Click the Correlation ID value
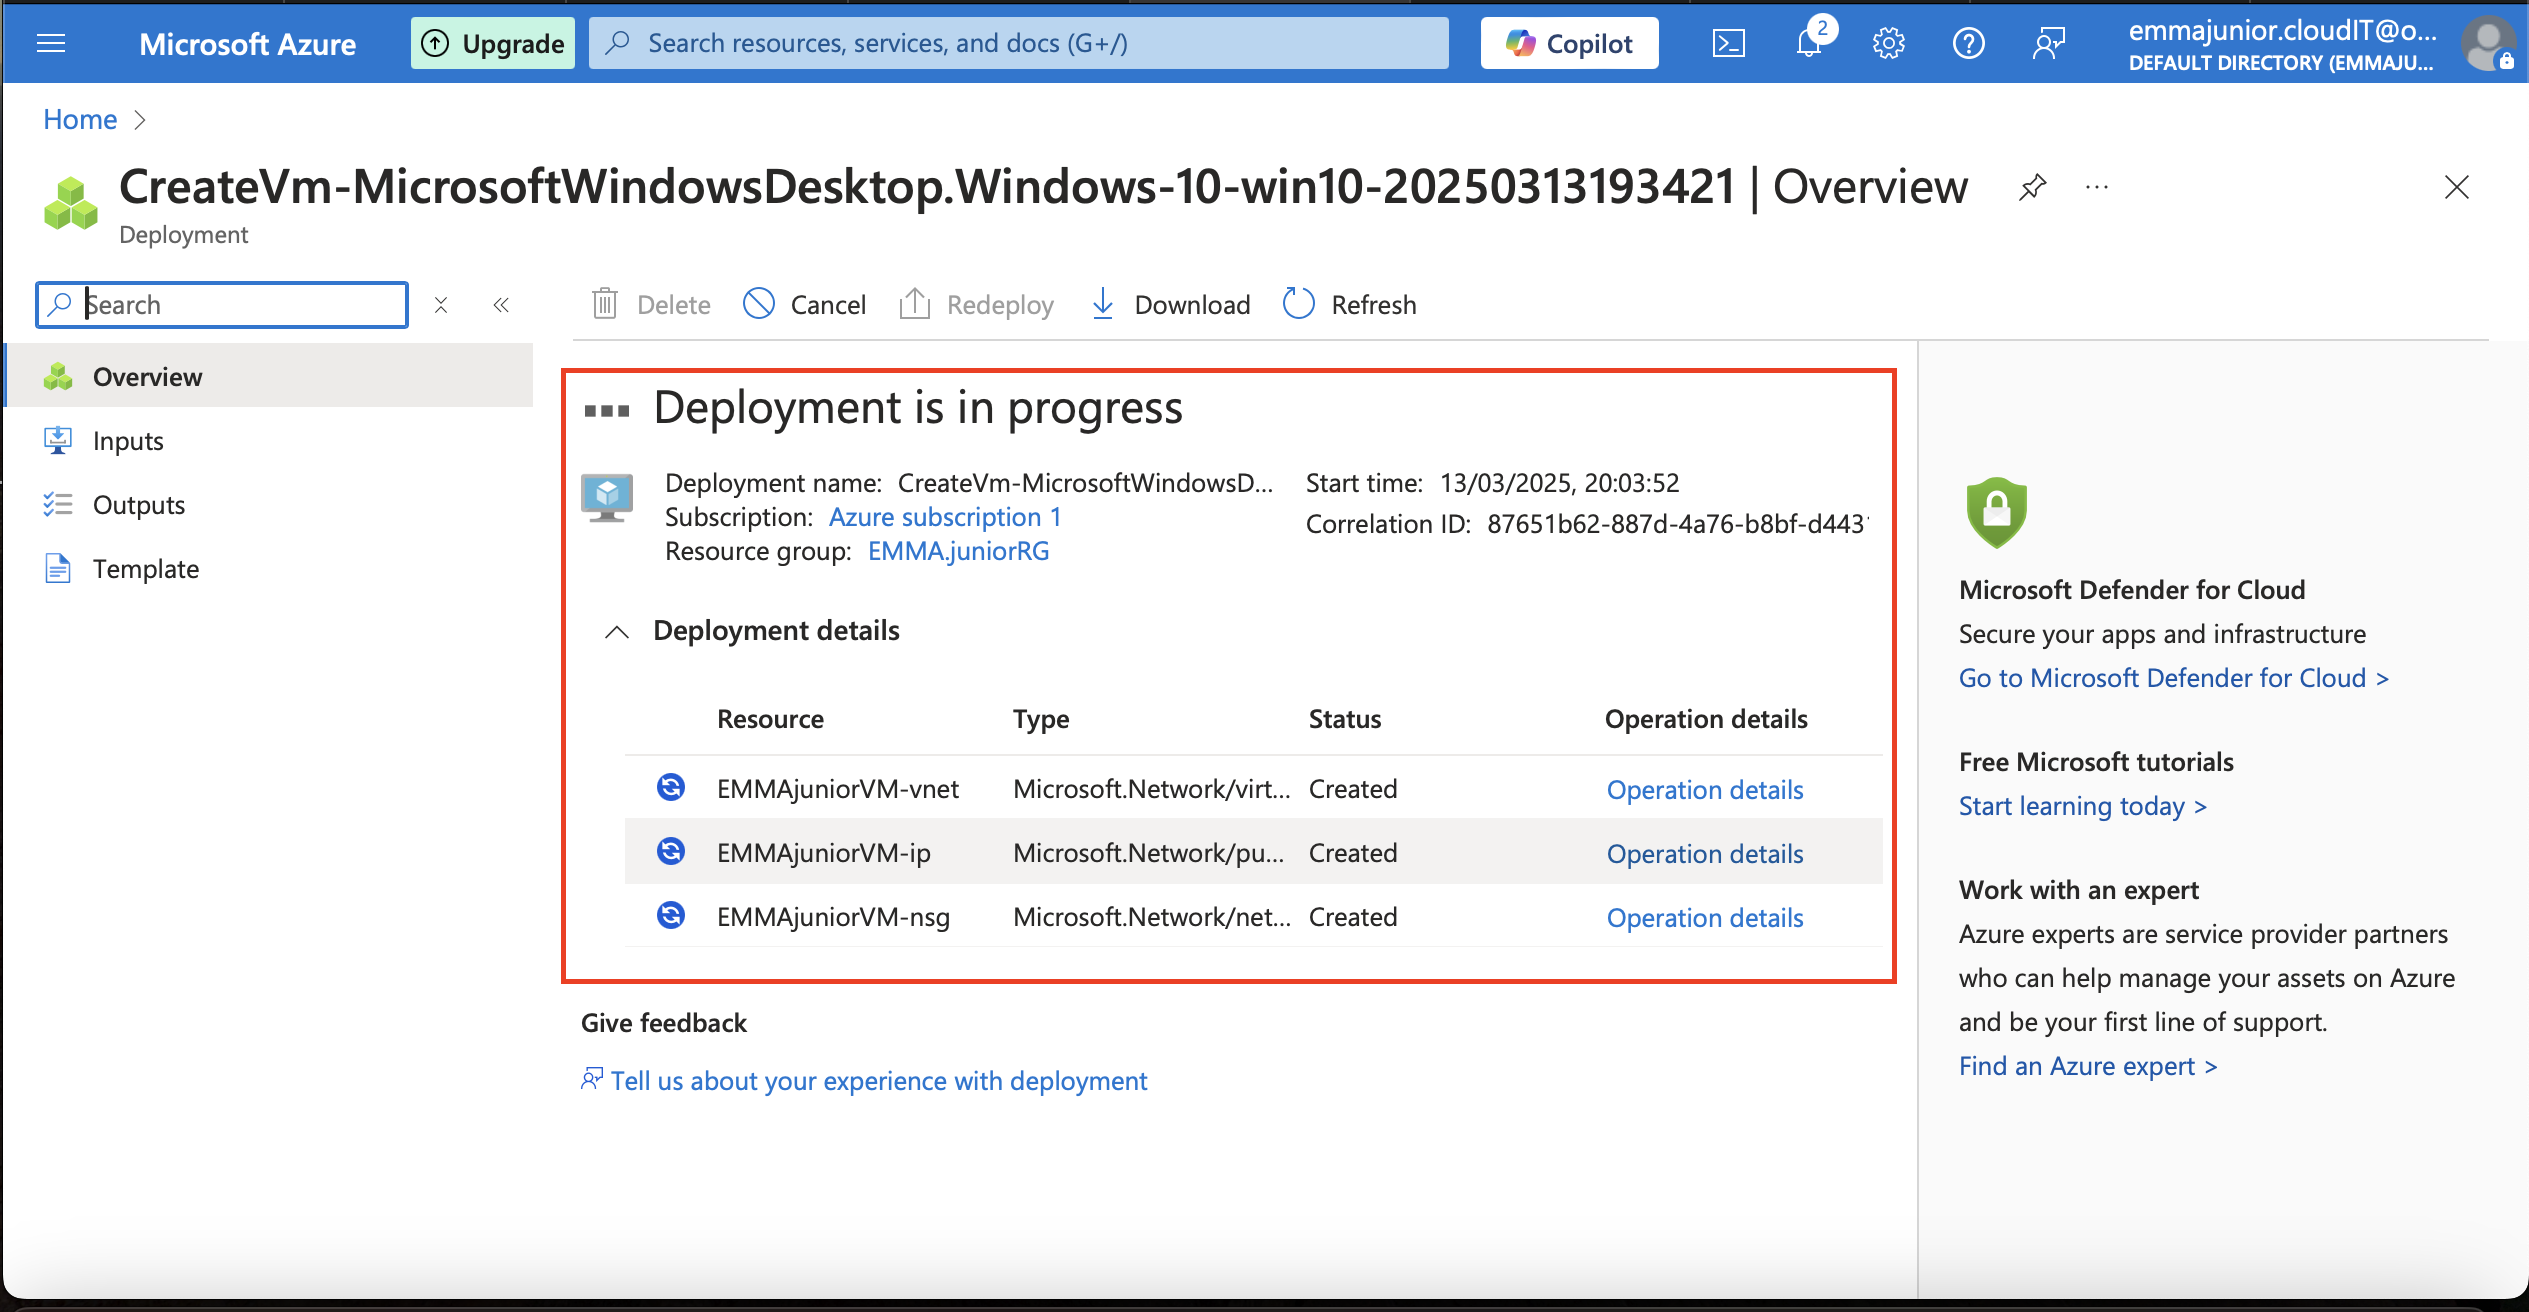The height and width of the screenshot is (1312, 2529). [1678, 524]
